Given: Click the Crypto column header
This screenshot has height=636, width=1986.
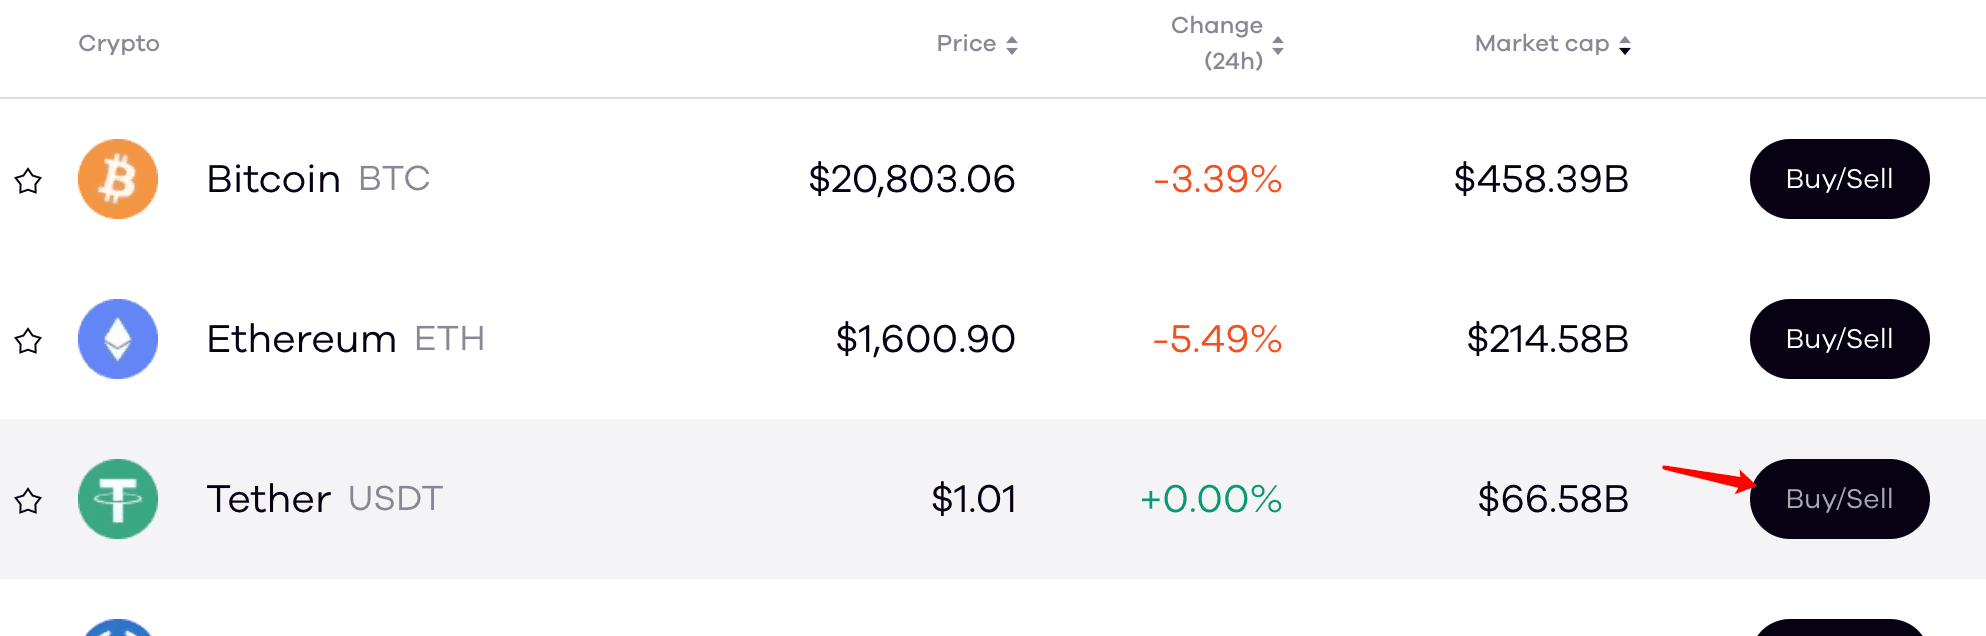Looking at the screenshot, I should click(119, 44).
